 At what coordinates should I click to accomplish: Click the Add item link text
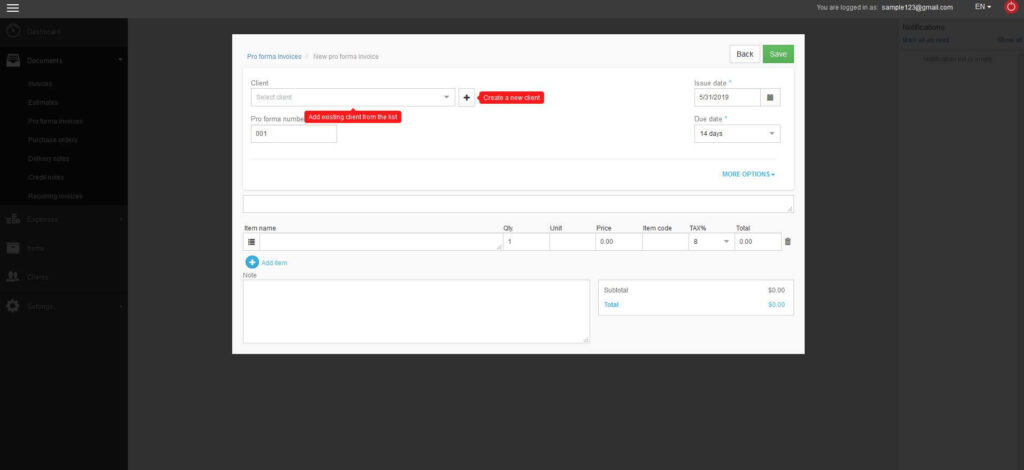pyautogui.click(x=274, y=263)
